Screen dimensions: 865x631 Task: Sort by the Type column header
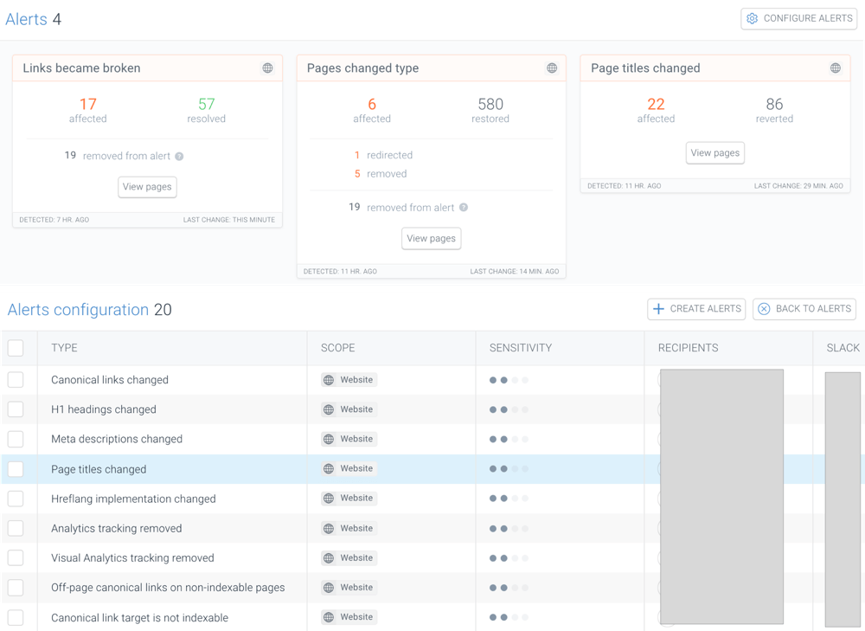click(x=64, y=348)
